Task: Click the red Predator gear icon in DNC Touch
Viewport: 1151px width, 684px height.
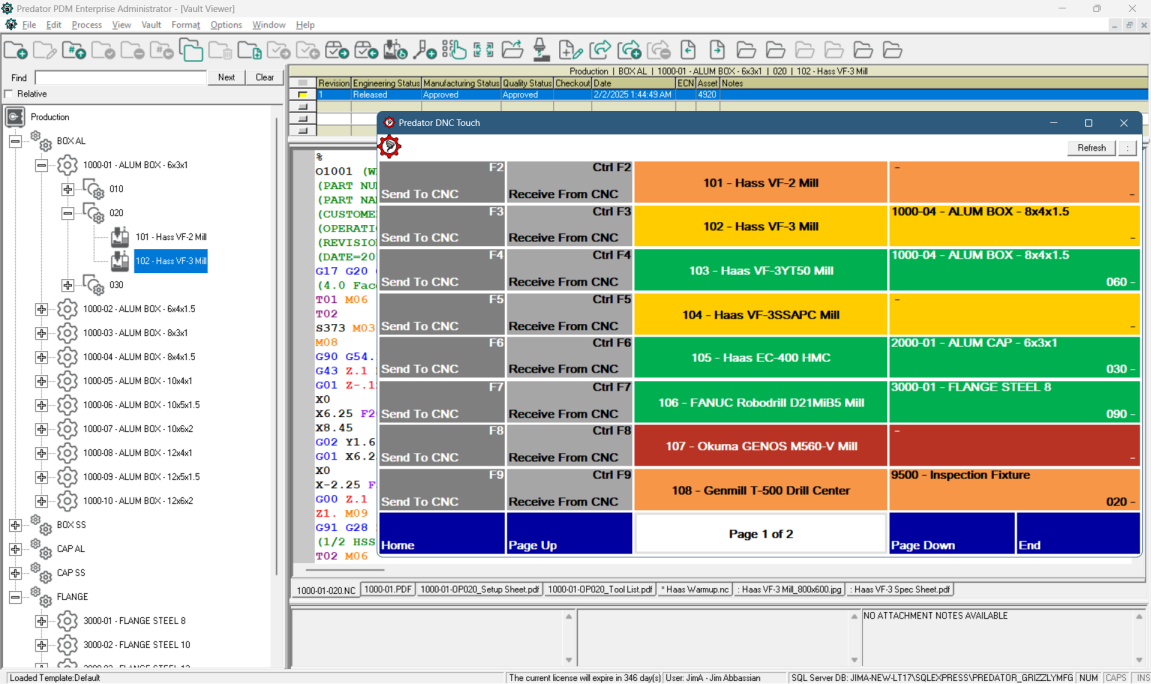Action: pyautogui.click(x=389, y=145)
